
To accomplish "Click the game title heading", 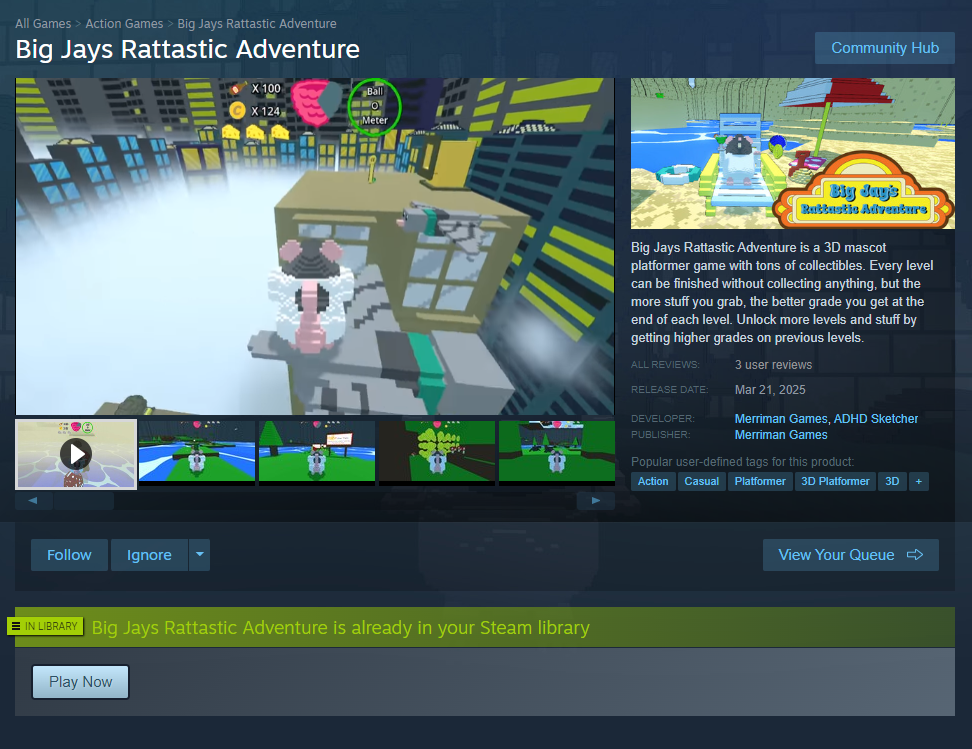I will pos(187,50).
